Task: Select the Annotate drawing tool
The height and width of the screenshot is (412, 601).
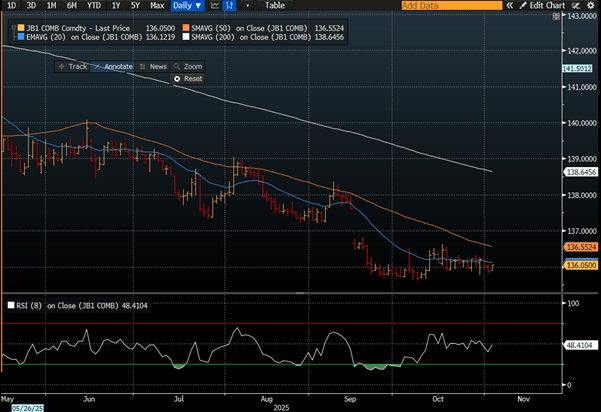Action: tap(113, 66)
